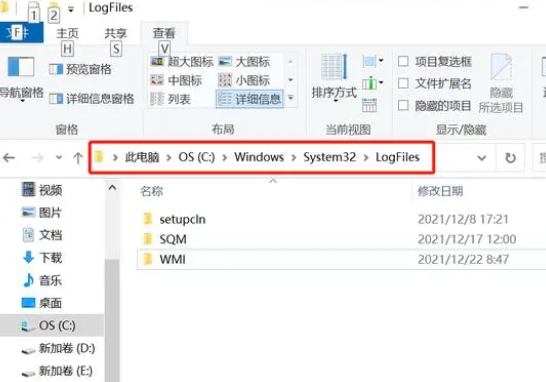Select the setupcln folder
The width and height of the screenshot is (546, 382).
click(x=182, y=219)
